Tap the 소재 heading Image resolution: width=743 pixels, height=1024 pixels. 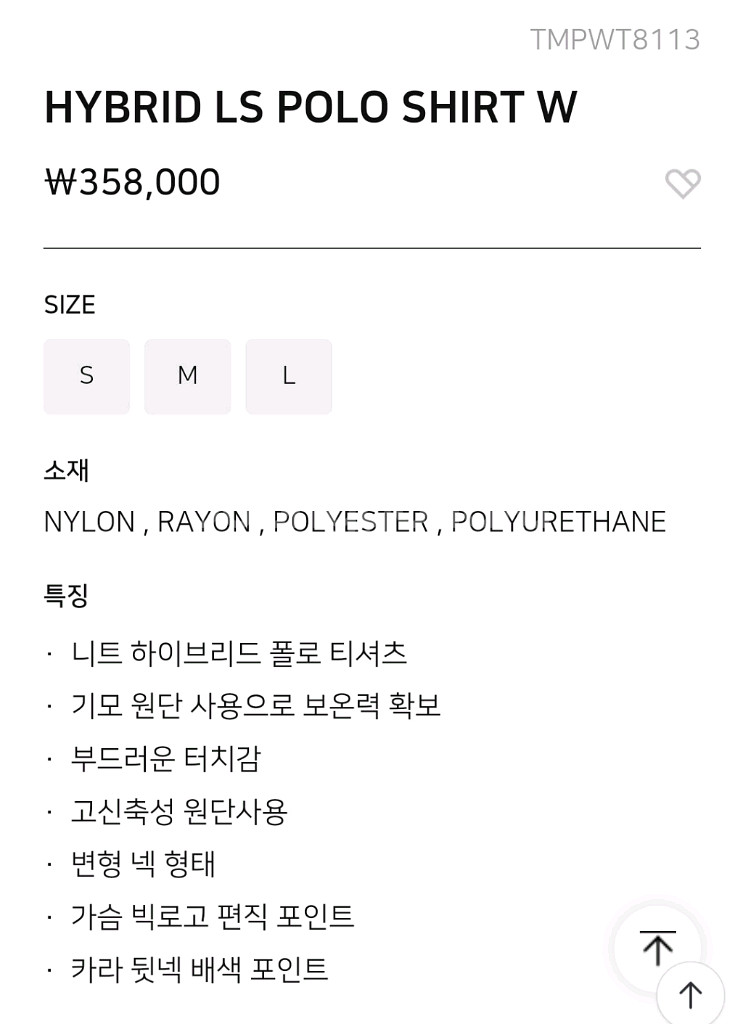[66, 470]
